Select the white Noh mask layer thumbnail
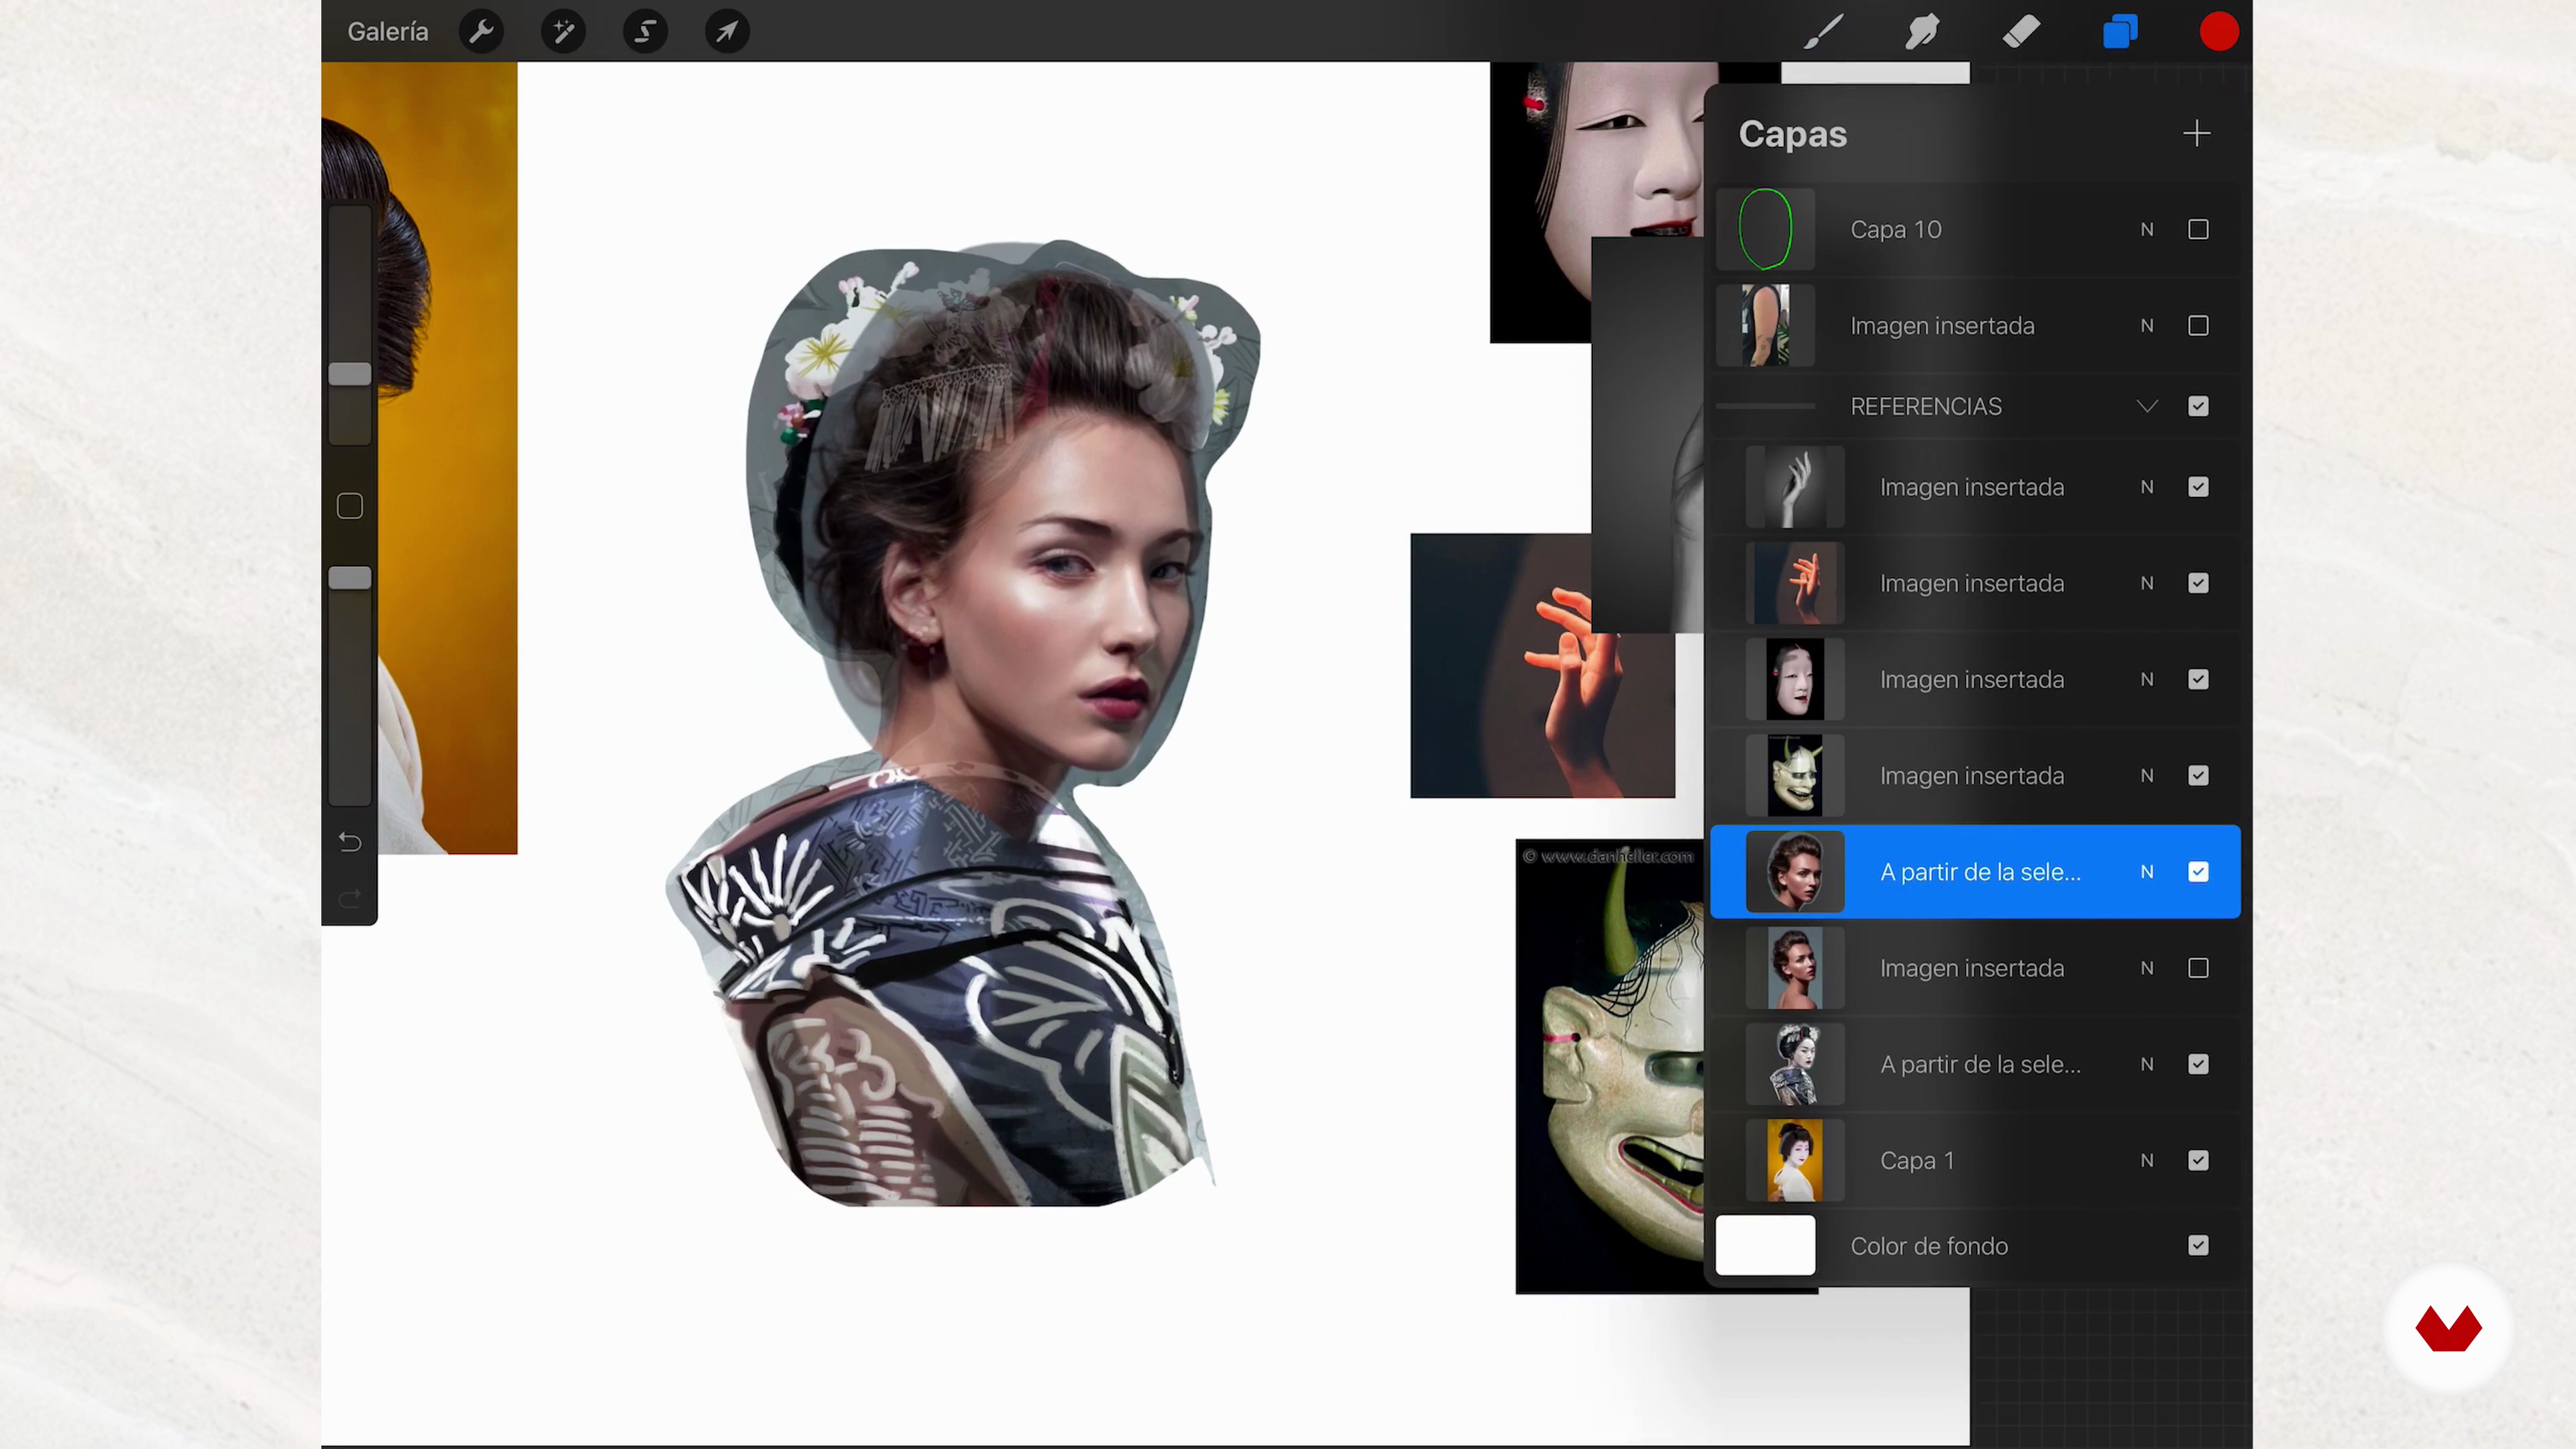This screenshot has height=1449, width=2576. point(1794,680)
